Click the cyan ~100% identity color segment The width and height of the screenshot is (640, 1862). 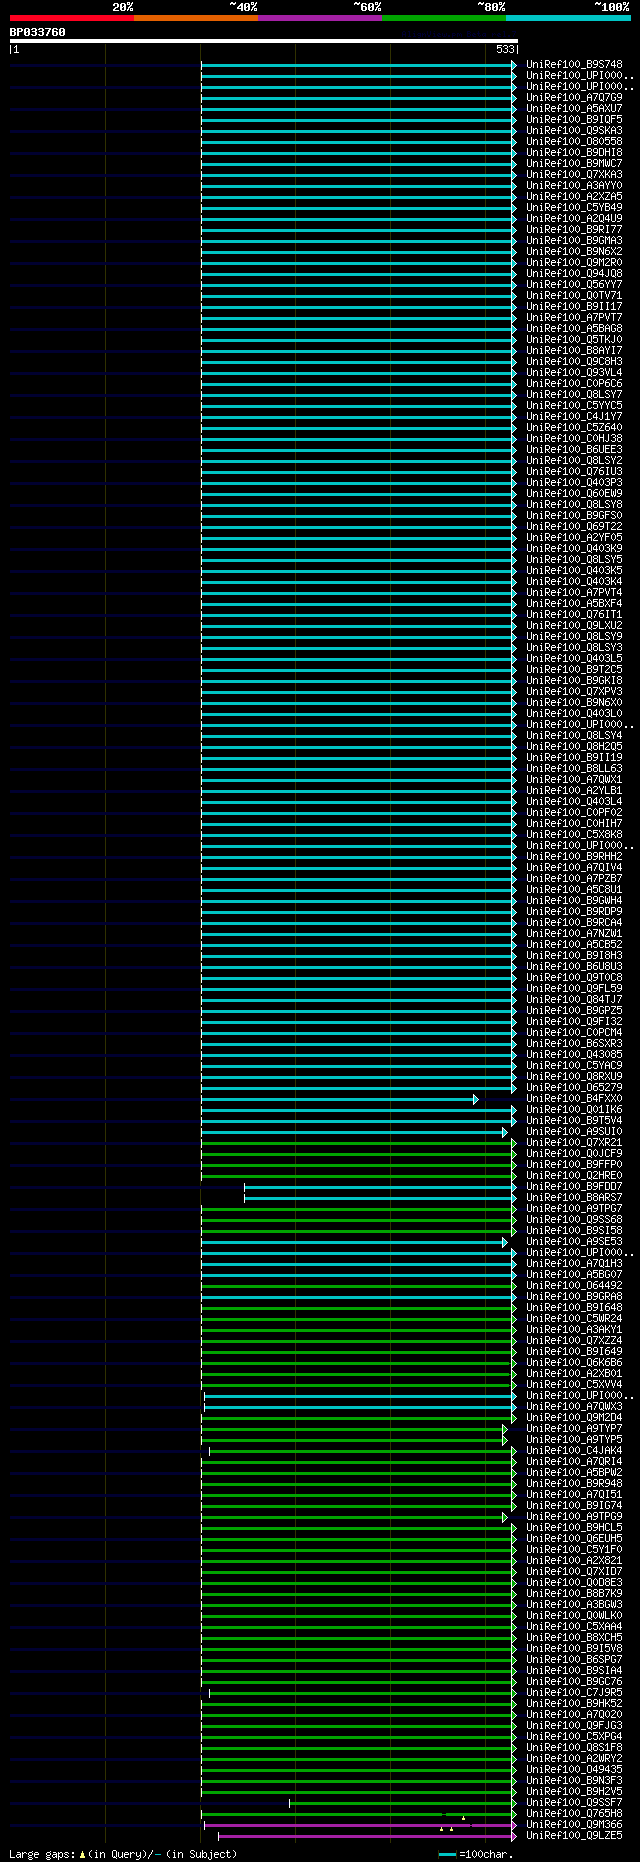568,18
